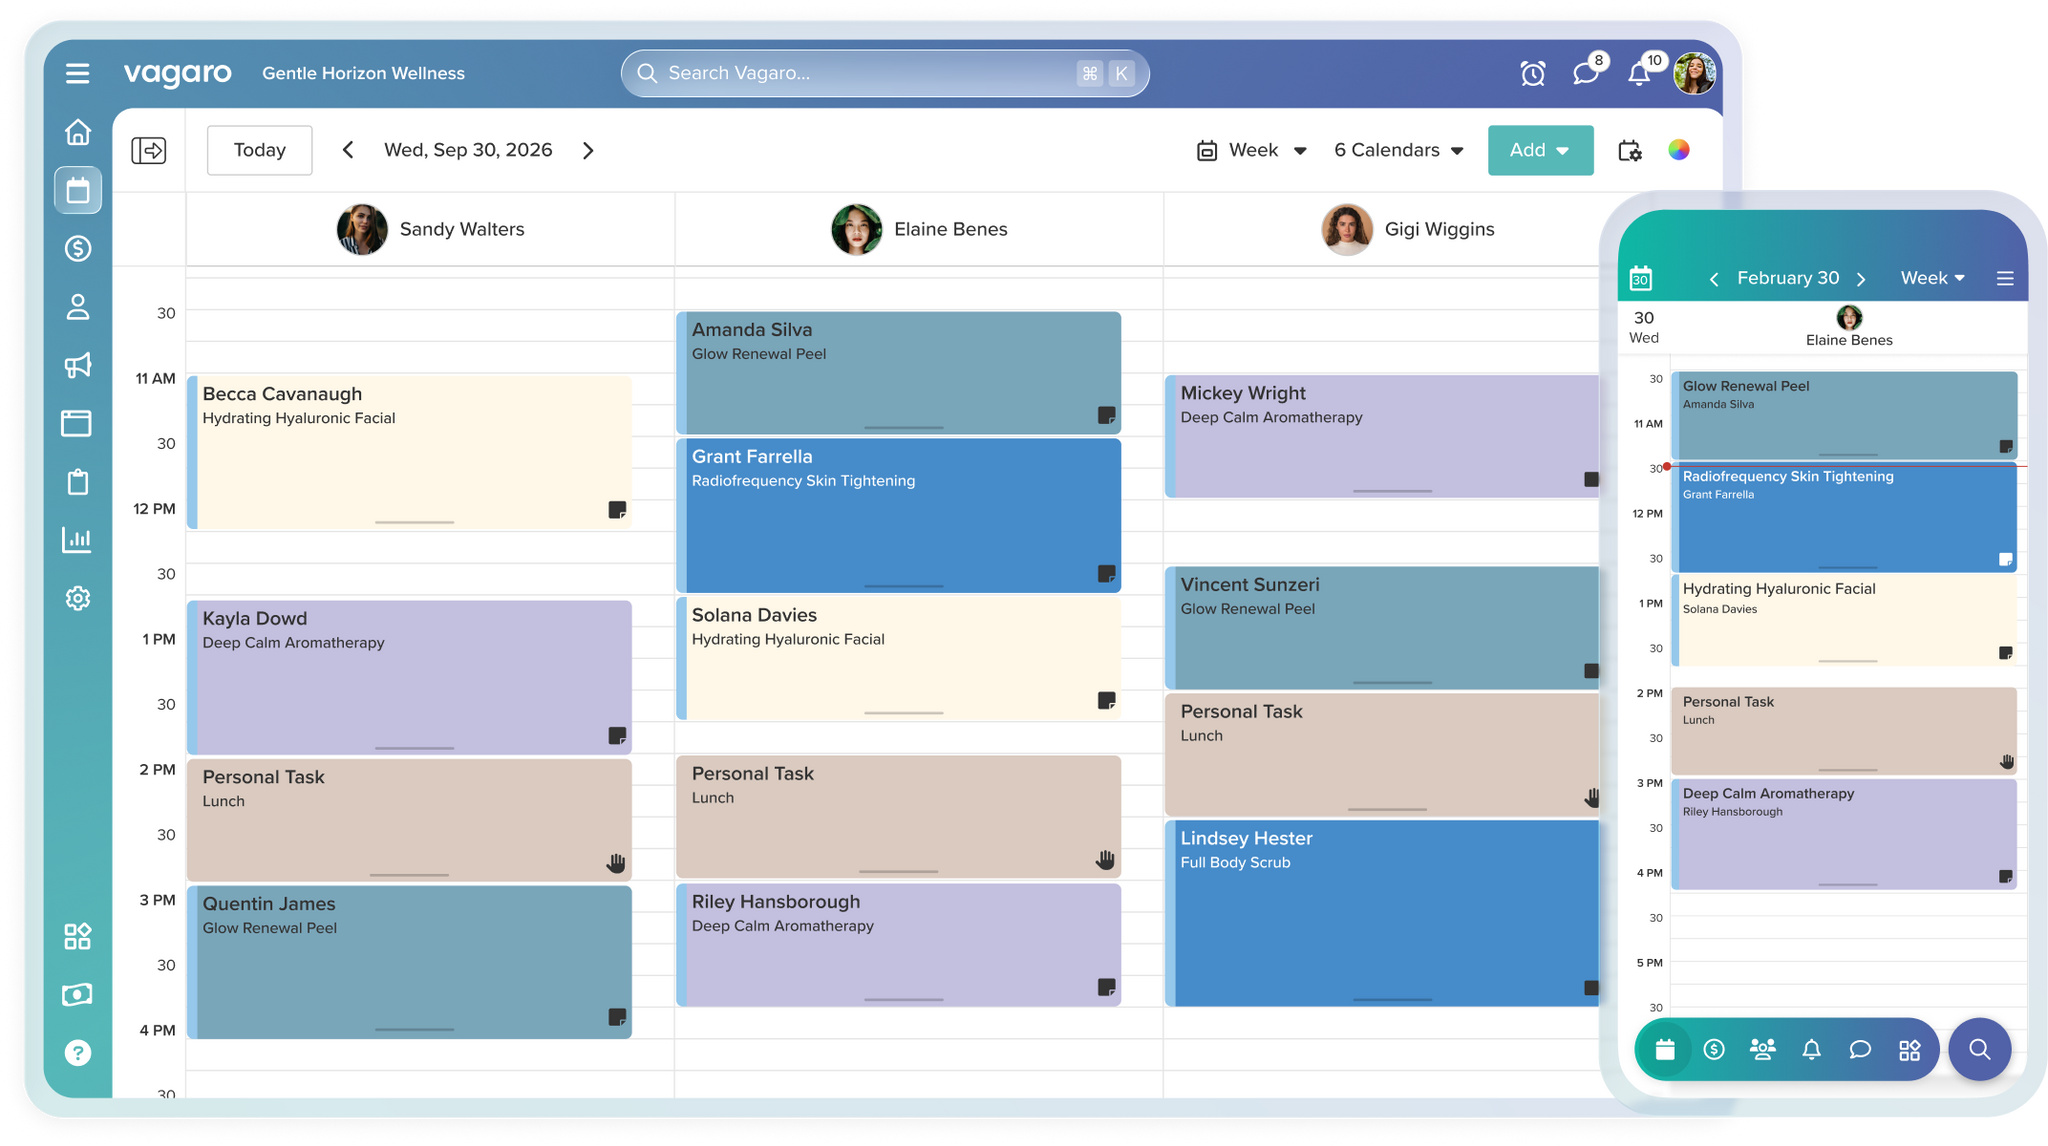This screenshot has width=2048, height=1146.
Task: Open Mickey Wright's Deep Calm Aromatherapy appointment
Action: pos(1382,436)
